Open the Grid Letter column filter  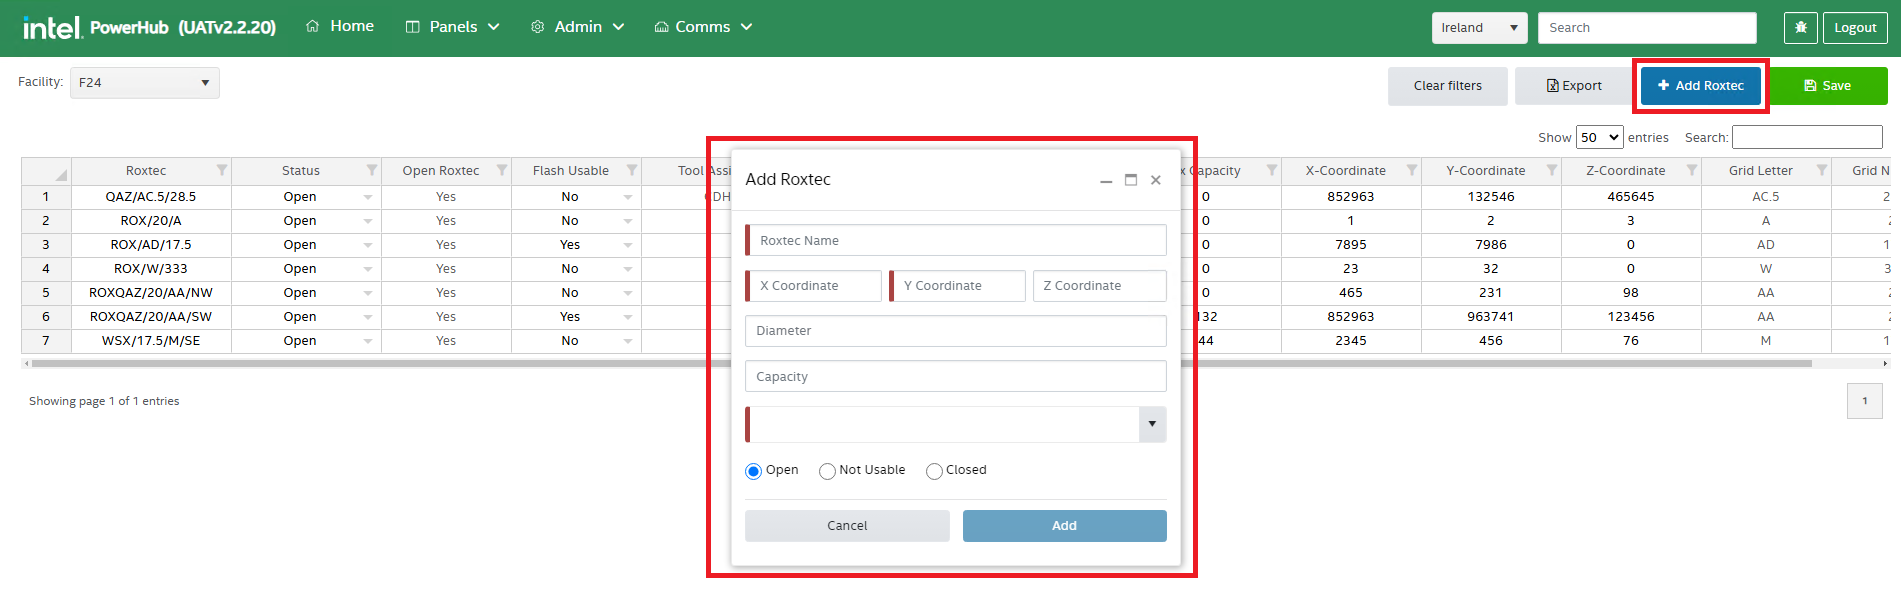pos(1822,171)
